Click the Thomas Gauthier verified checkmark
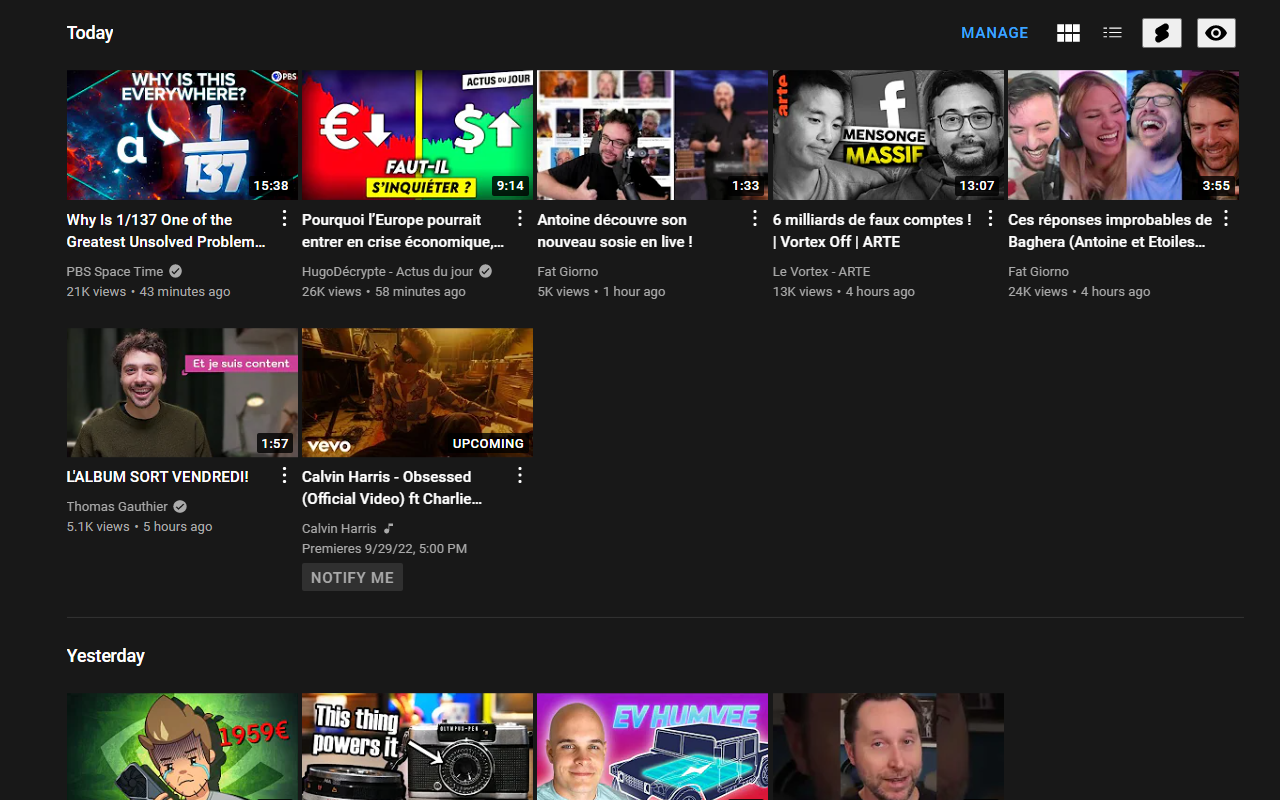This screenshot has height=800, width=1280. pos(180,506)
